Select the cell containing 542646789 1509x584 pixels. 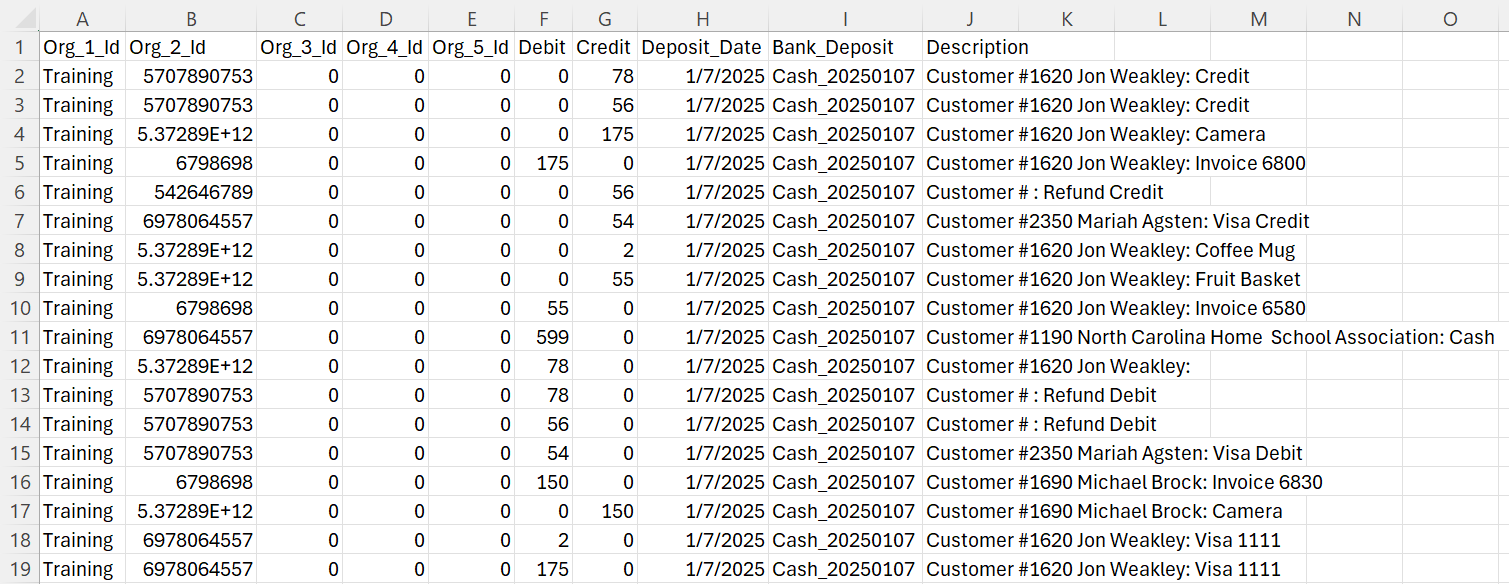click(x=190, y=192)
